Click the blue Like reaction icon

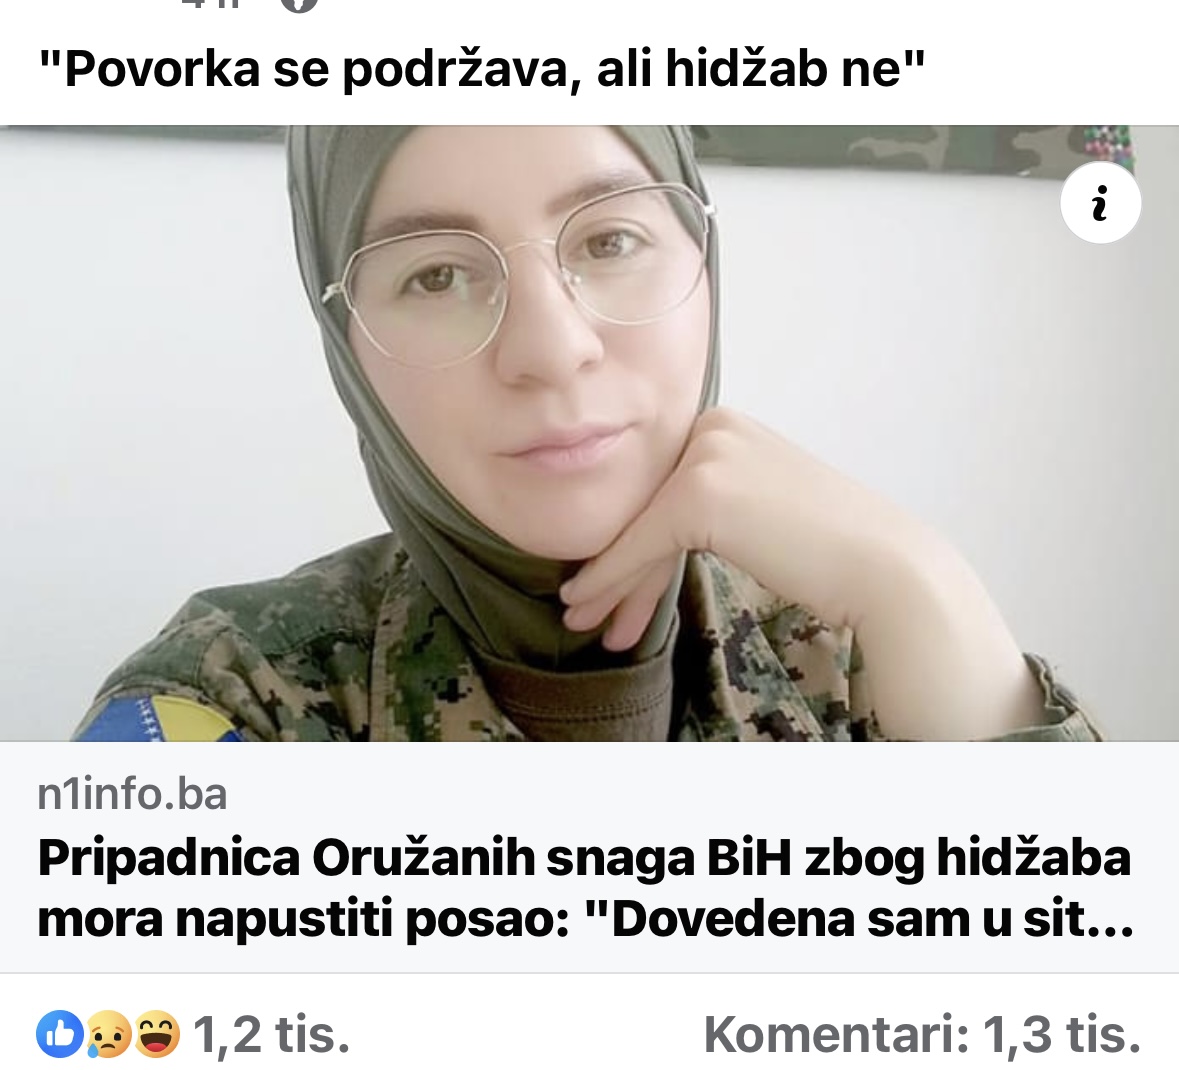(x=60, y=1034)
